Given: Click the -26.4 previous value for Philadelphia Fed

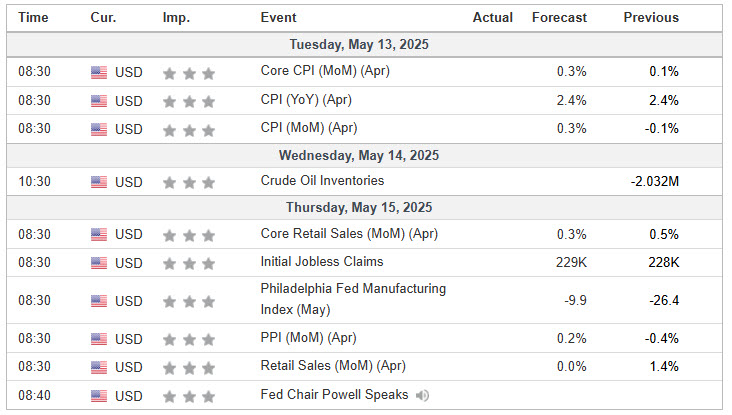Looking at the screenshot, I should point(664,300).
